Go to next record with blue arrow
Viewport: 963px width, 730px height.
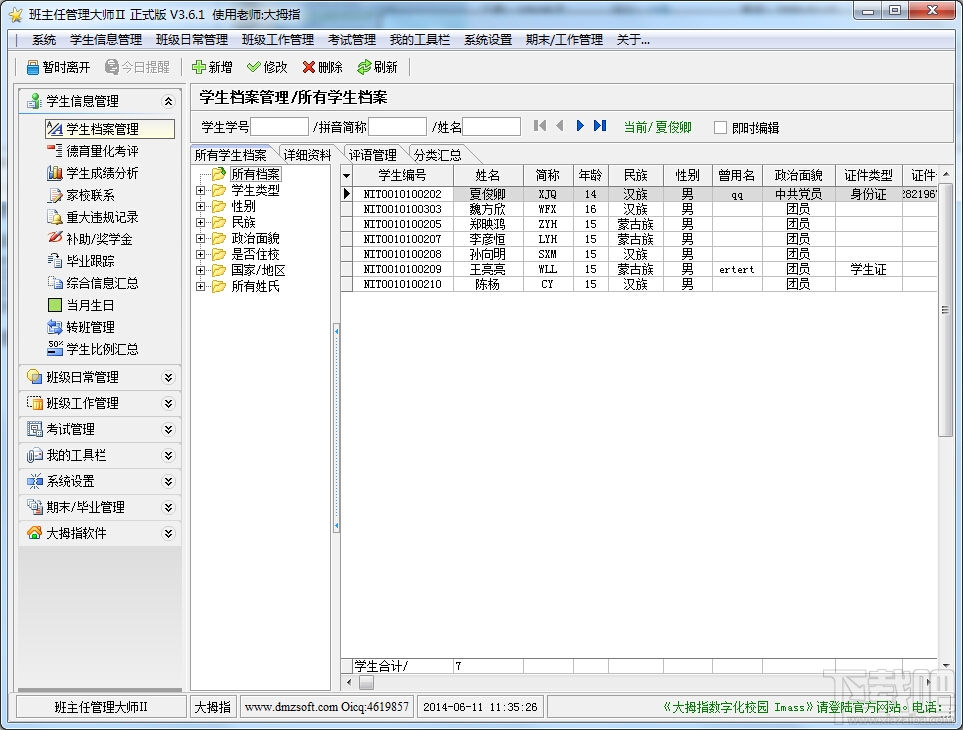(x=580, y=126)
